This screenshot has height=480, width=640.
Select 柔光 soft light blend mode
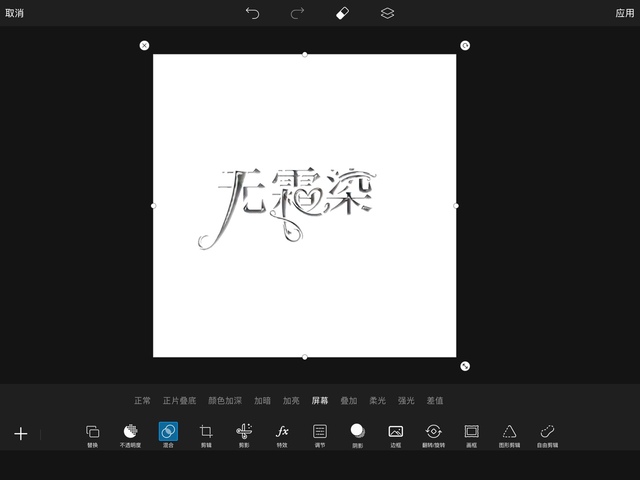(377, 401)
